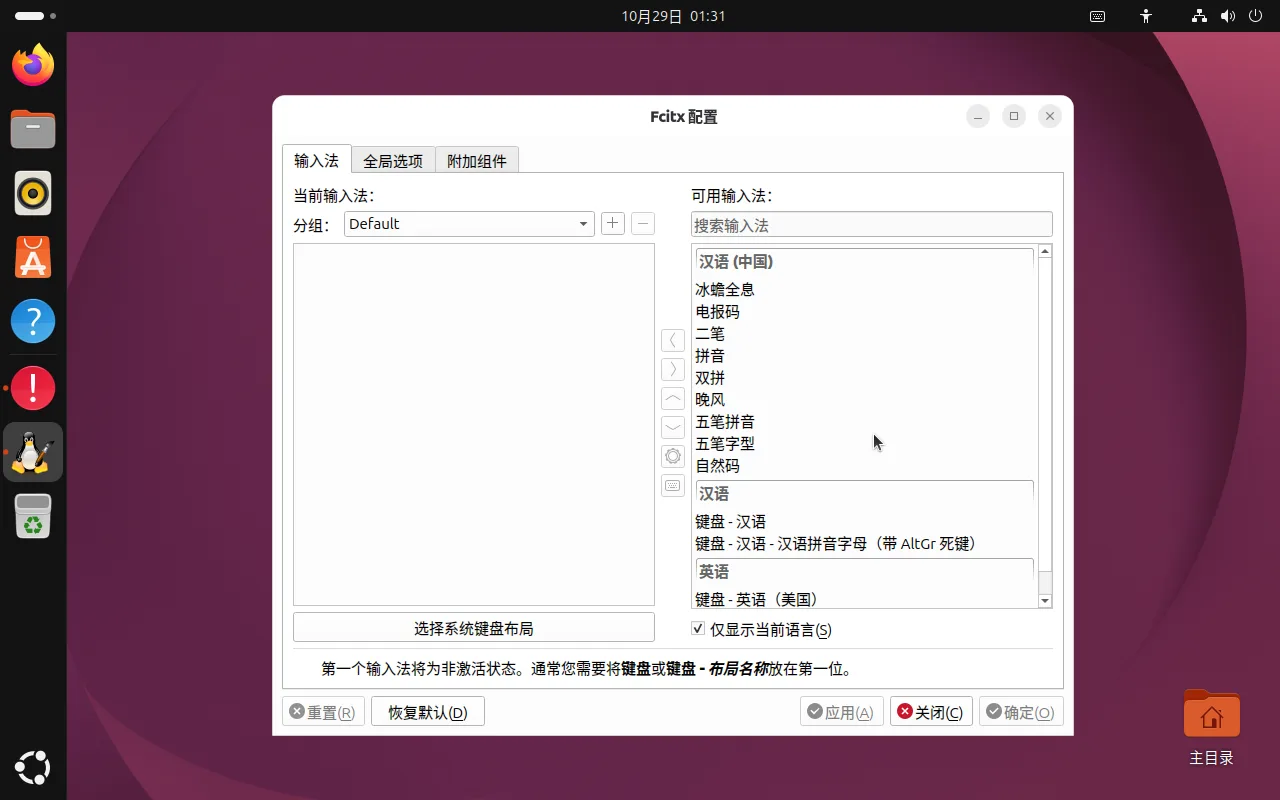Click the move up arrow icon
The image size is (1280, 800).
(x=673, y=398)
